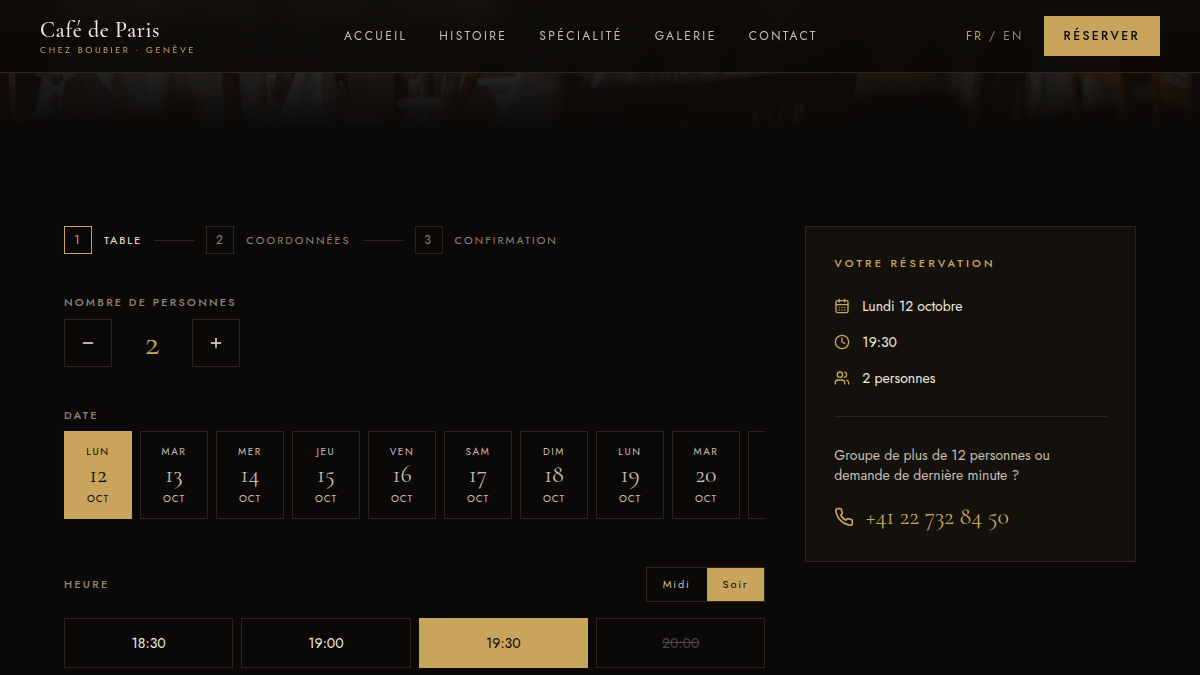The image size is (1200, 675).
Task: Click the phone icon in reservation card
Action: tap(844, 517)
